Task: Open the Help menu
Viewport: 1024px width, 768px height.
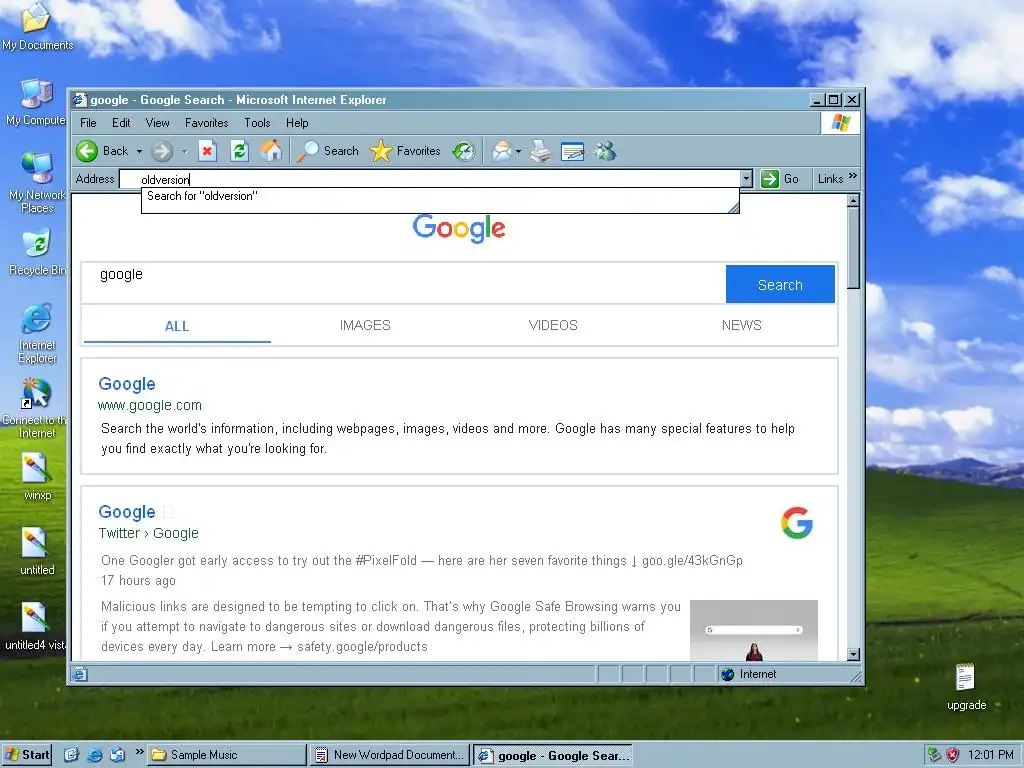Action: click(x=297, y=123)
